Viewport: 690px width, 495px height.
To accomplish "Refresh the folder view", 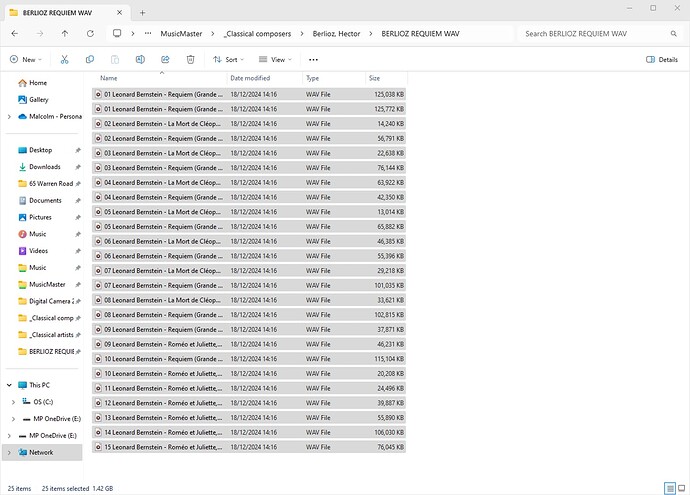I will click(90, 33).
